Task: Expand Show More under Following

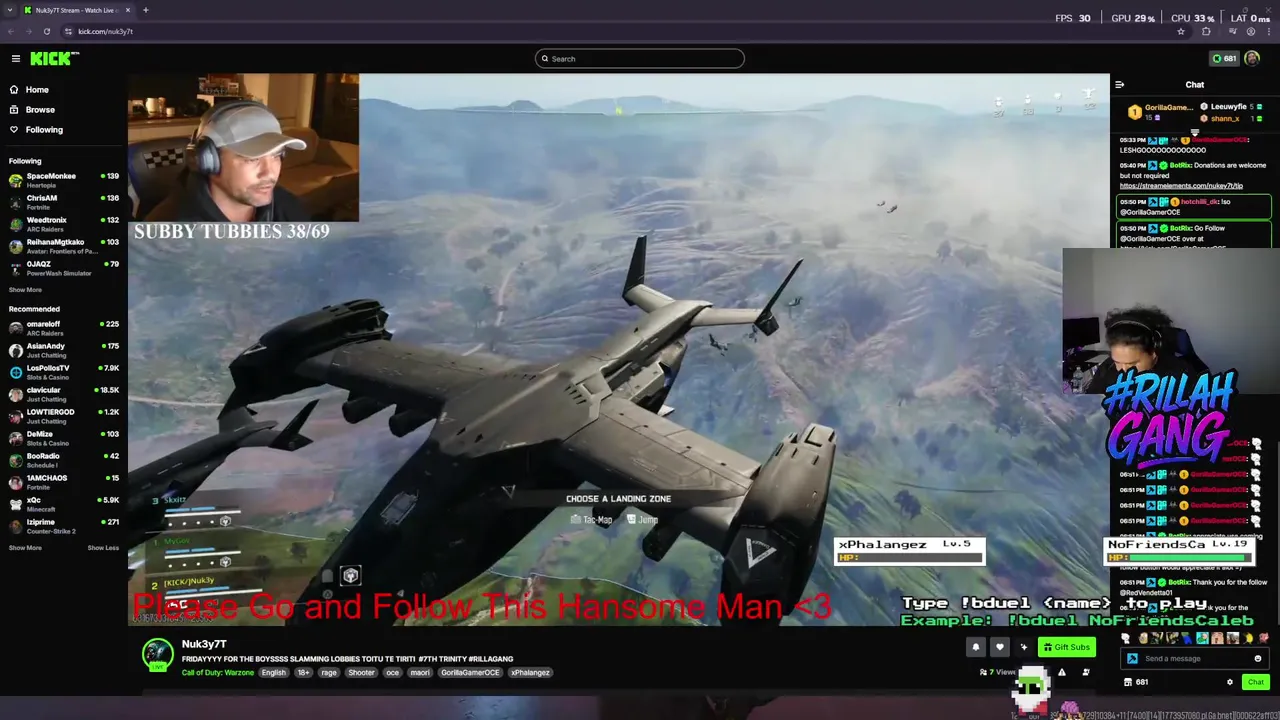Action: coord(25,290)
